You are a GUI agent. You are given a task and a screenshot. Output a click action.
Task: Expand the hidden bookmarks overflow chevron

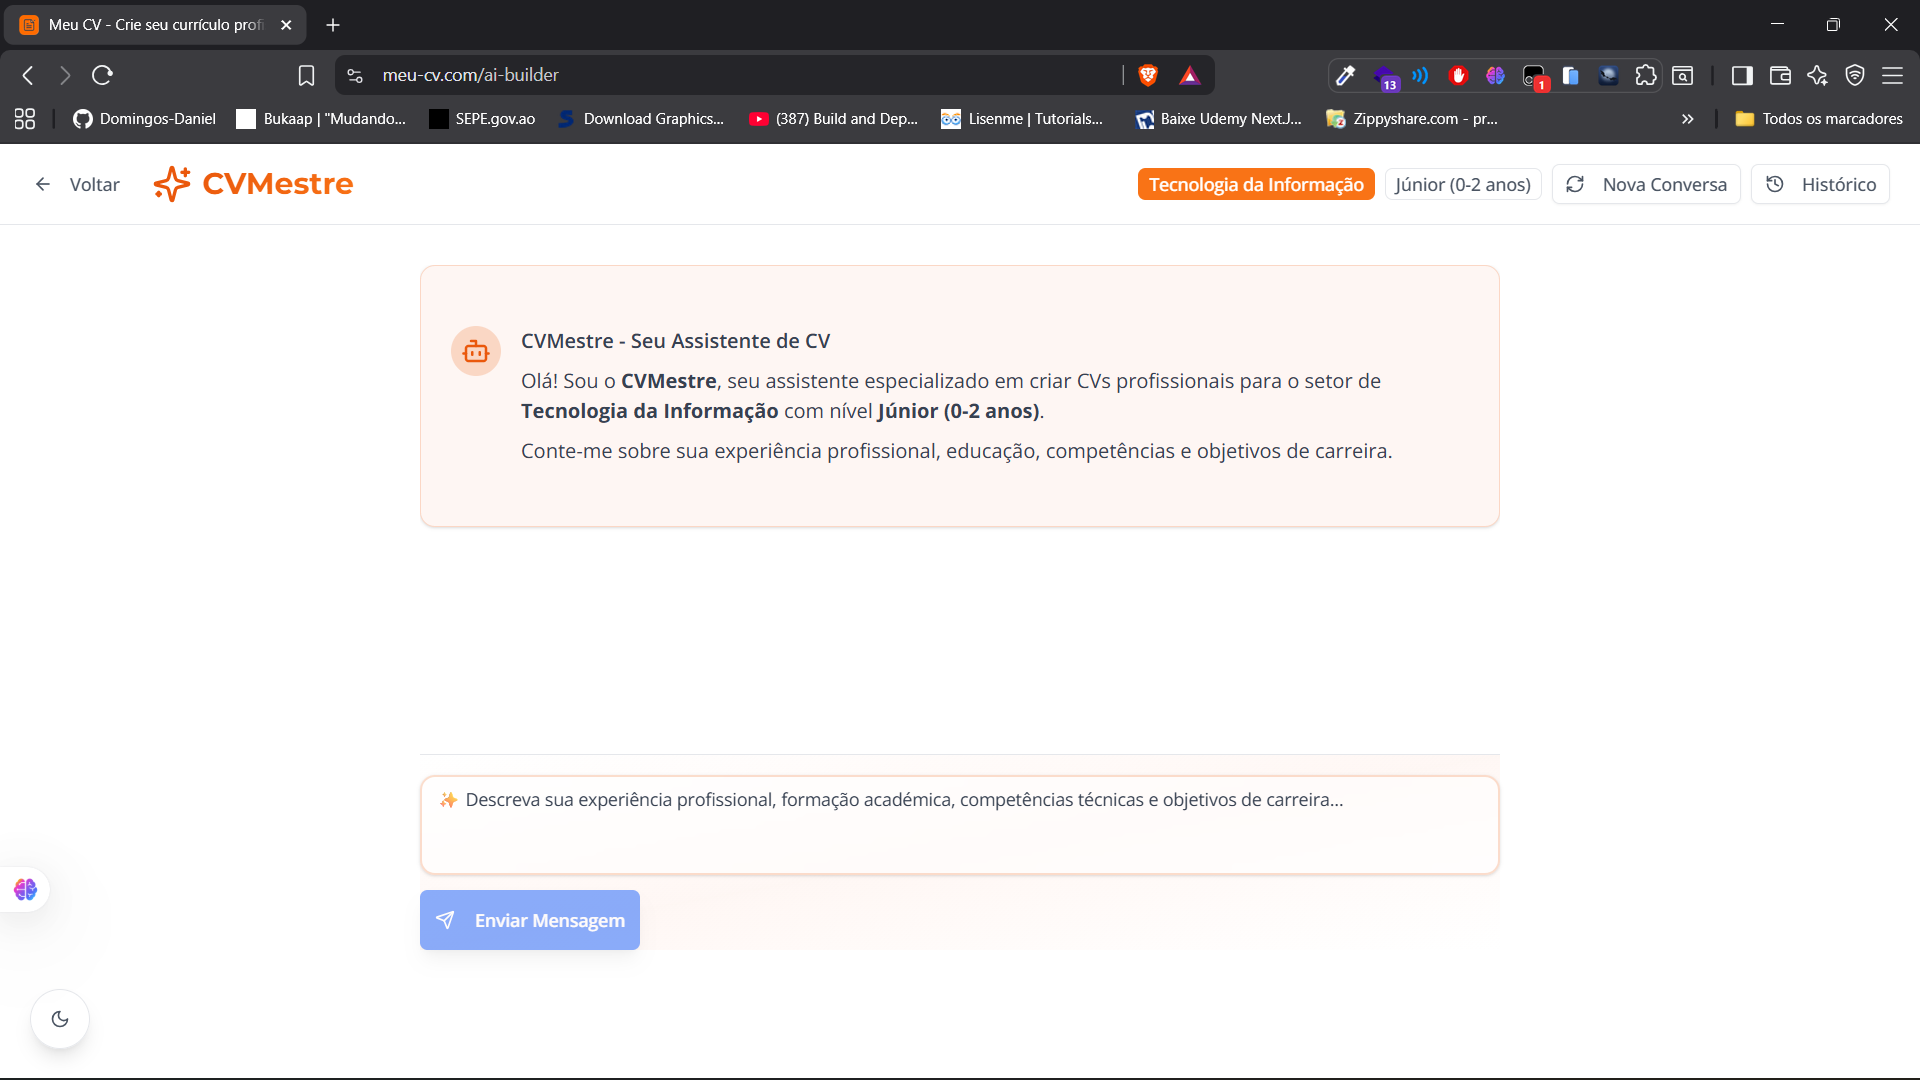(x=1687, y=119)
